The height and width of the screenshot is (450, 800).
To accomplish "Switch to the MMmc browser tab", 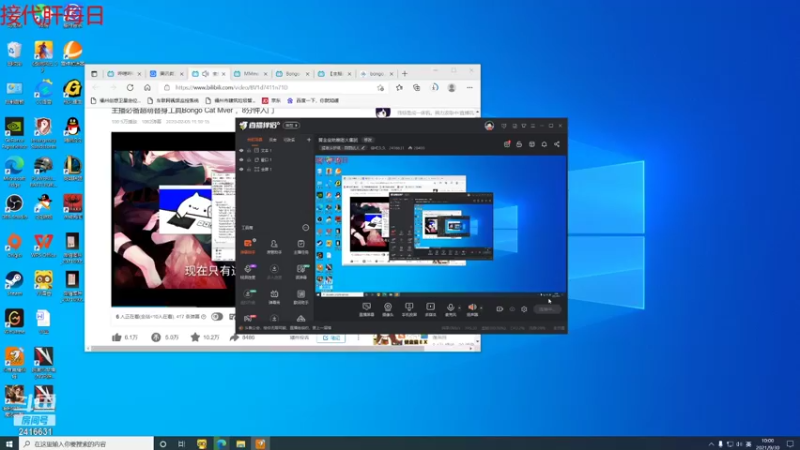I will (x=251, y=73).
